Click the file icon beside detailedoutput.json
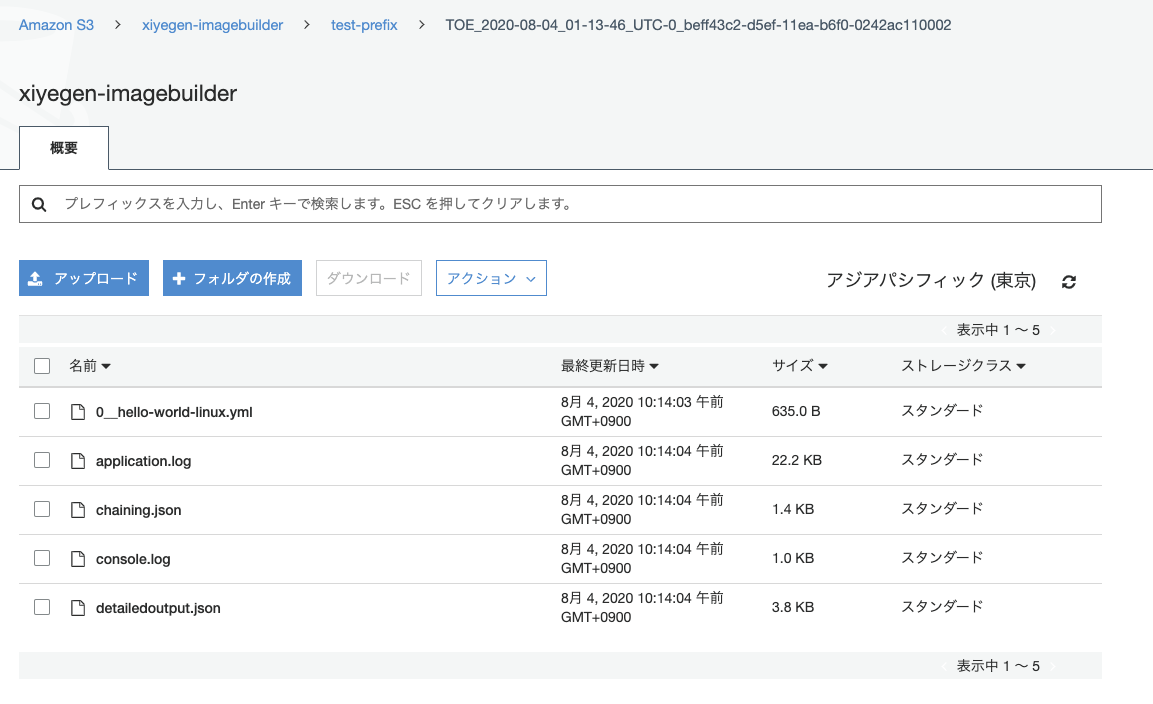 (x=77, y=608)
